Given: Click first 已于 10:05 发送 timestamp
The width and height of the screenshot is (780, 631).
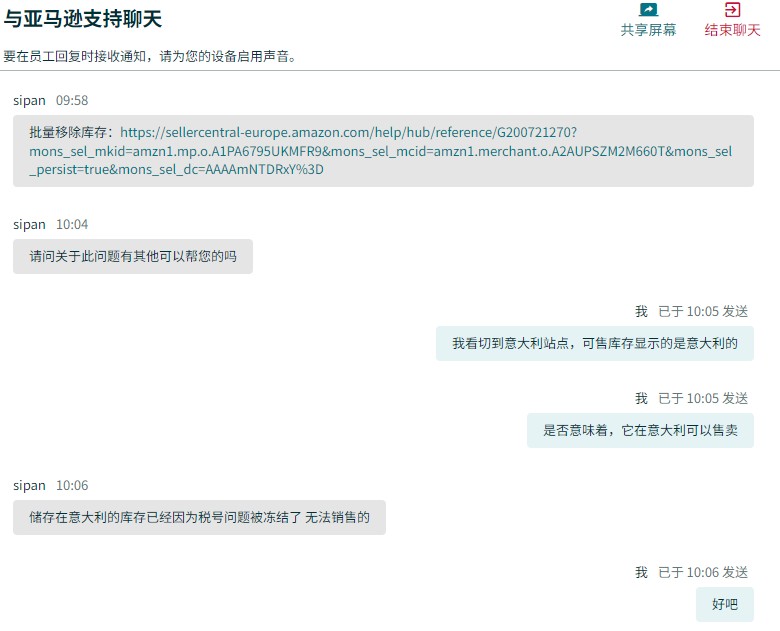Looking at the screenshot, I should pyautogui.click(x=703, y=312).
